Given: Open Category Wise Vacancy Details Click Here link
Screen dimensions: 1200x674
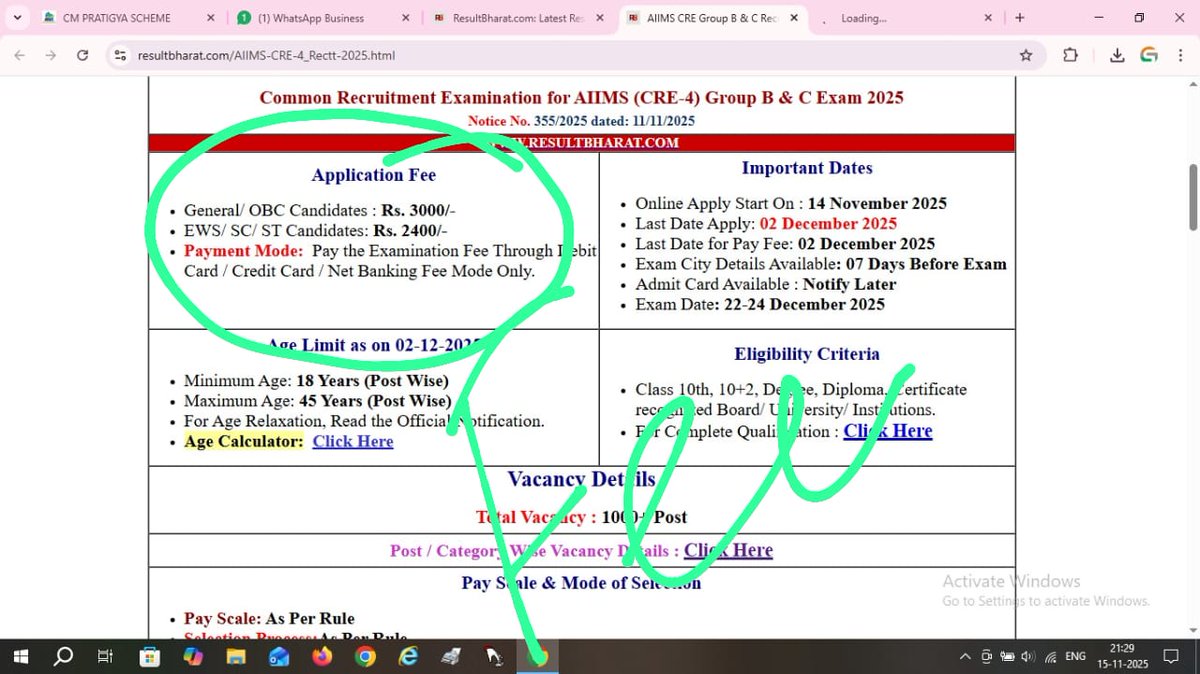Looking at the screenshot, I should (x=728, y=550).
